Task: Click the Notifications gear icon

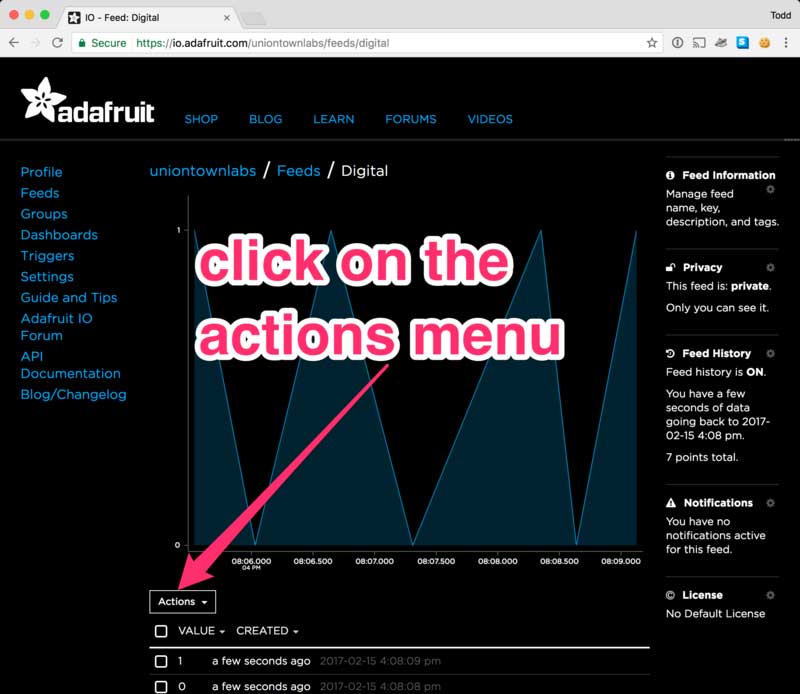Action: click(770, 503)
